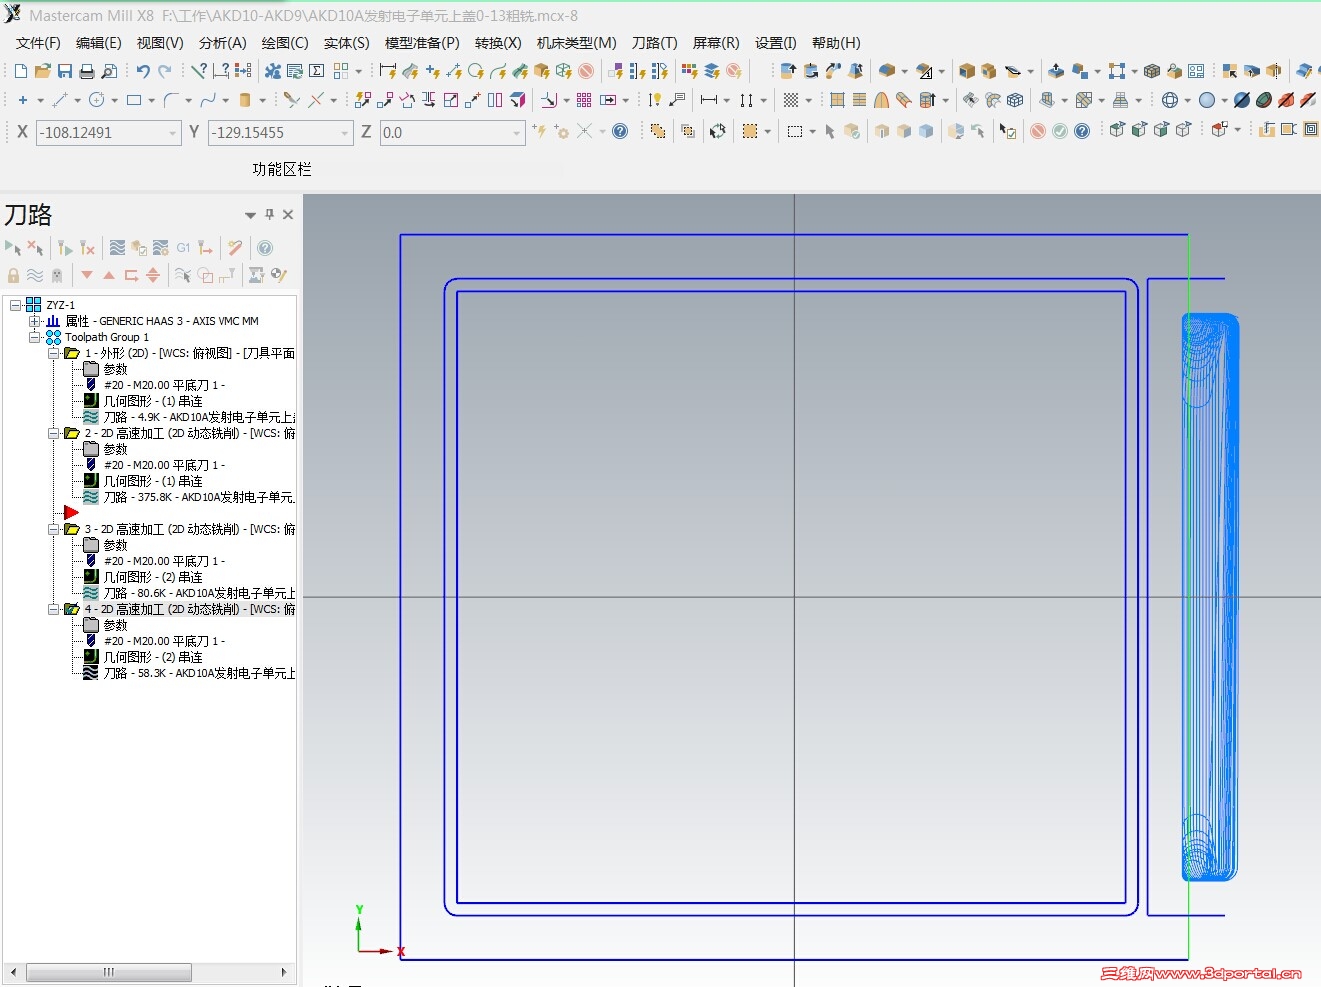Image resolution: width=1321 pixels, height=987 pixels.
Task: Save the file with the floppy icon
Action: click(65, 71)
